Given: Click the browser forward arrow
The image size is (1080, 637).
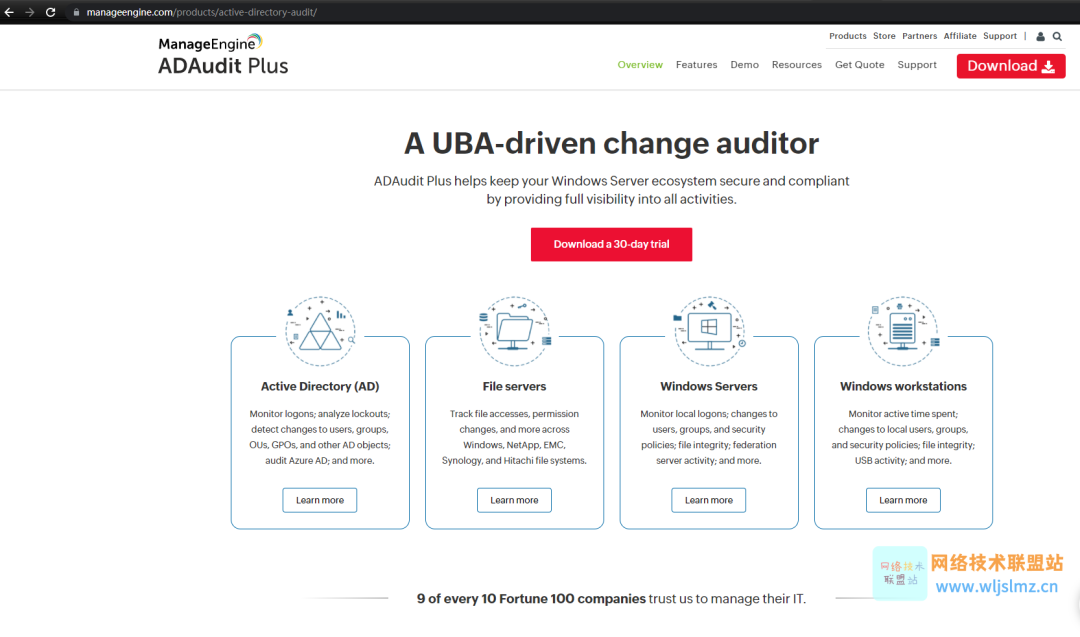Looking at the screenshot, I should coord(30,12).
